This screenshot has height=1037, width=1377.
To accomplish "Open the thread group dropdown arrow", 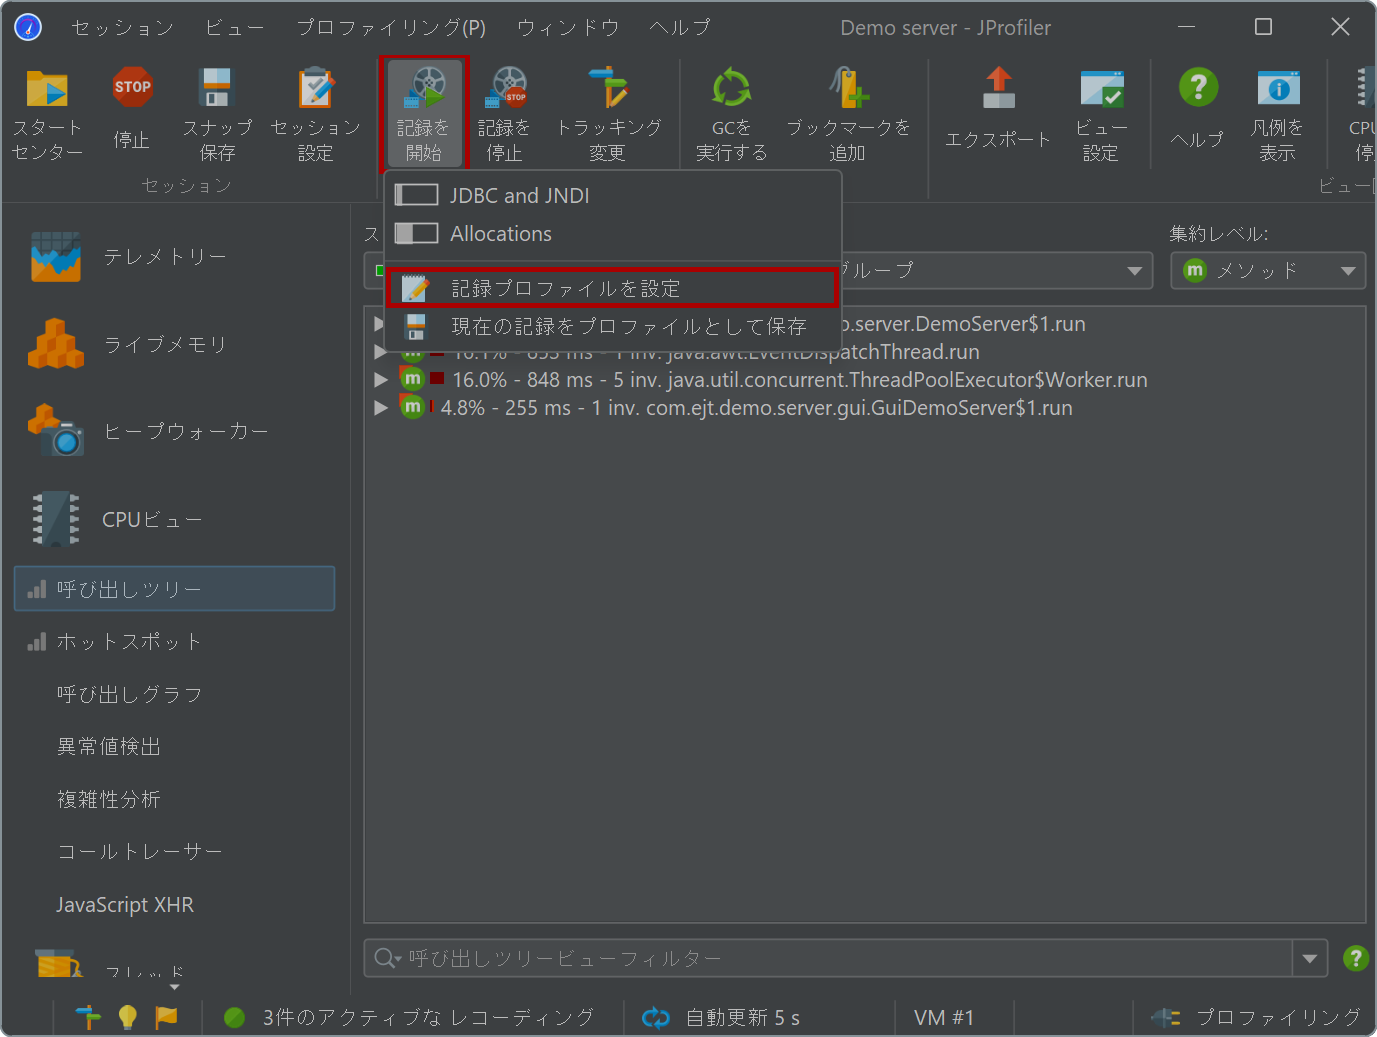I will tap(1134, 270).
